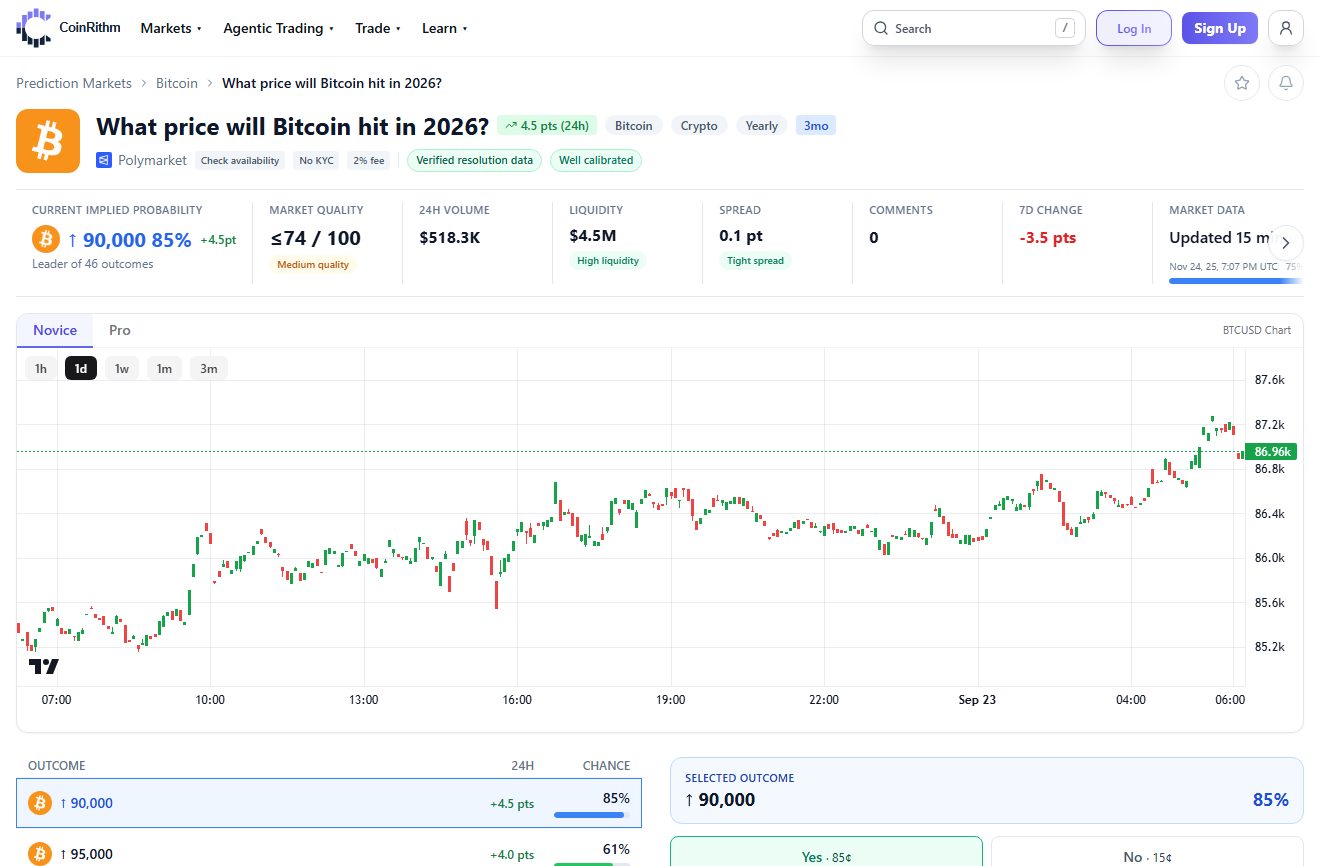The image size is (1320, 866).
Task: Click the large Bitcoin market icon
Action: pos(48,141)
